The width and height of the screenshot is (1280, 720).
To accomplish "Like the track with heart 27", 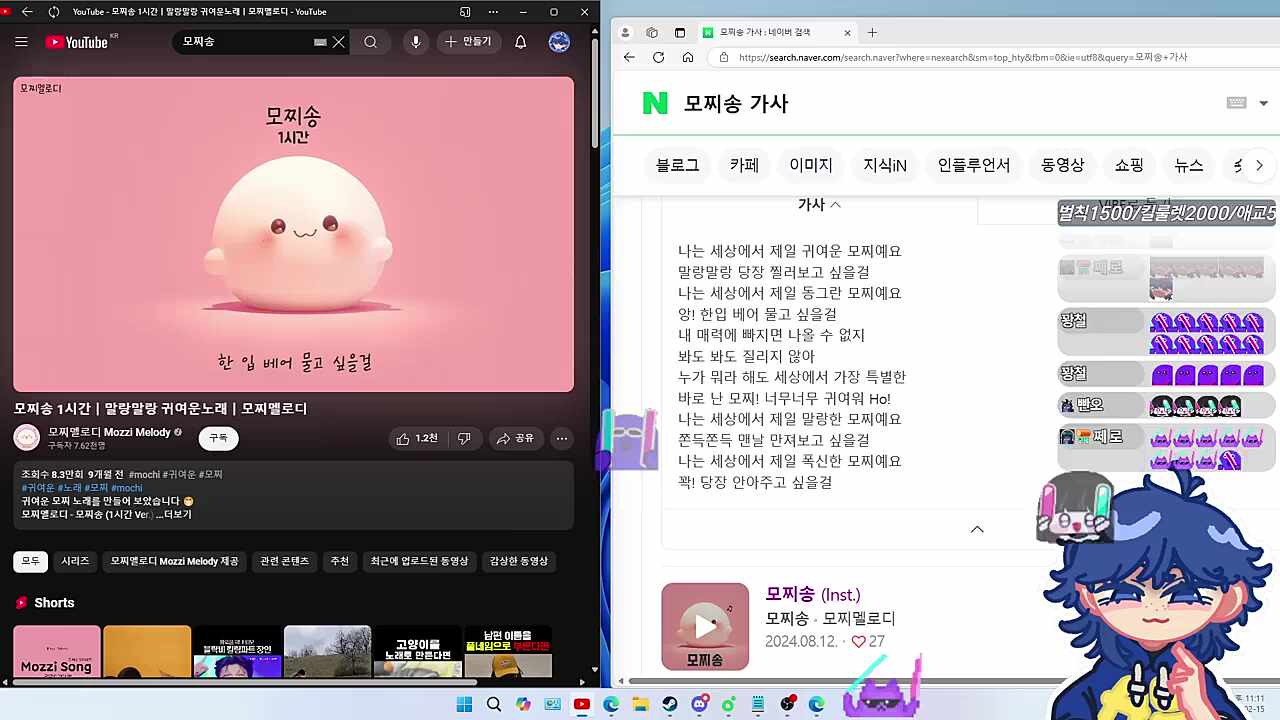I will click(868, 641).
